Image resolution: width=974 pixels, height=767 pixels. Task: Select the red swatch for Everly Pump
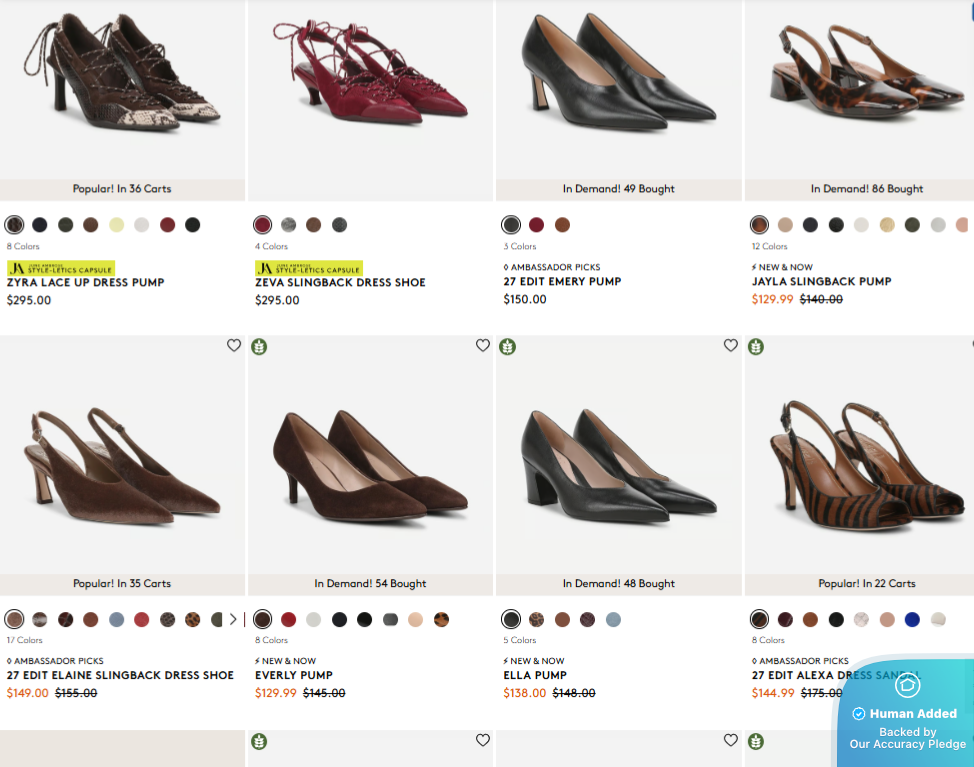click(x=288, y=619)
